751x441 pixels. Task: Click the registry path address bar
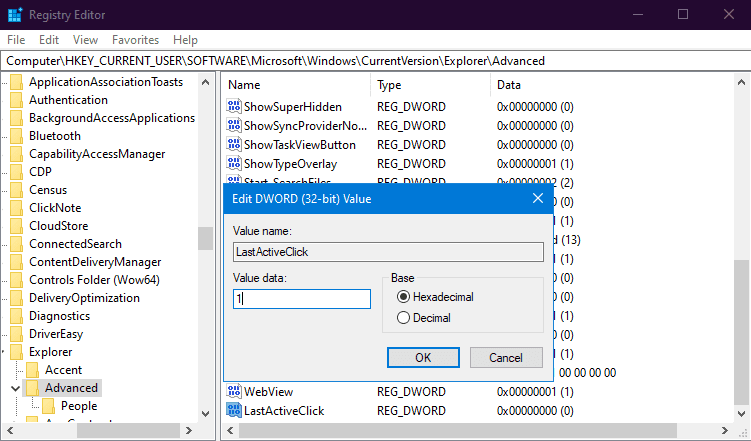click(x=376, y=61)
